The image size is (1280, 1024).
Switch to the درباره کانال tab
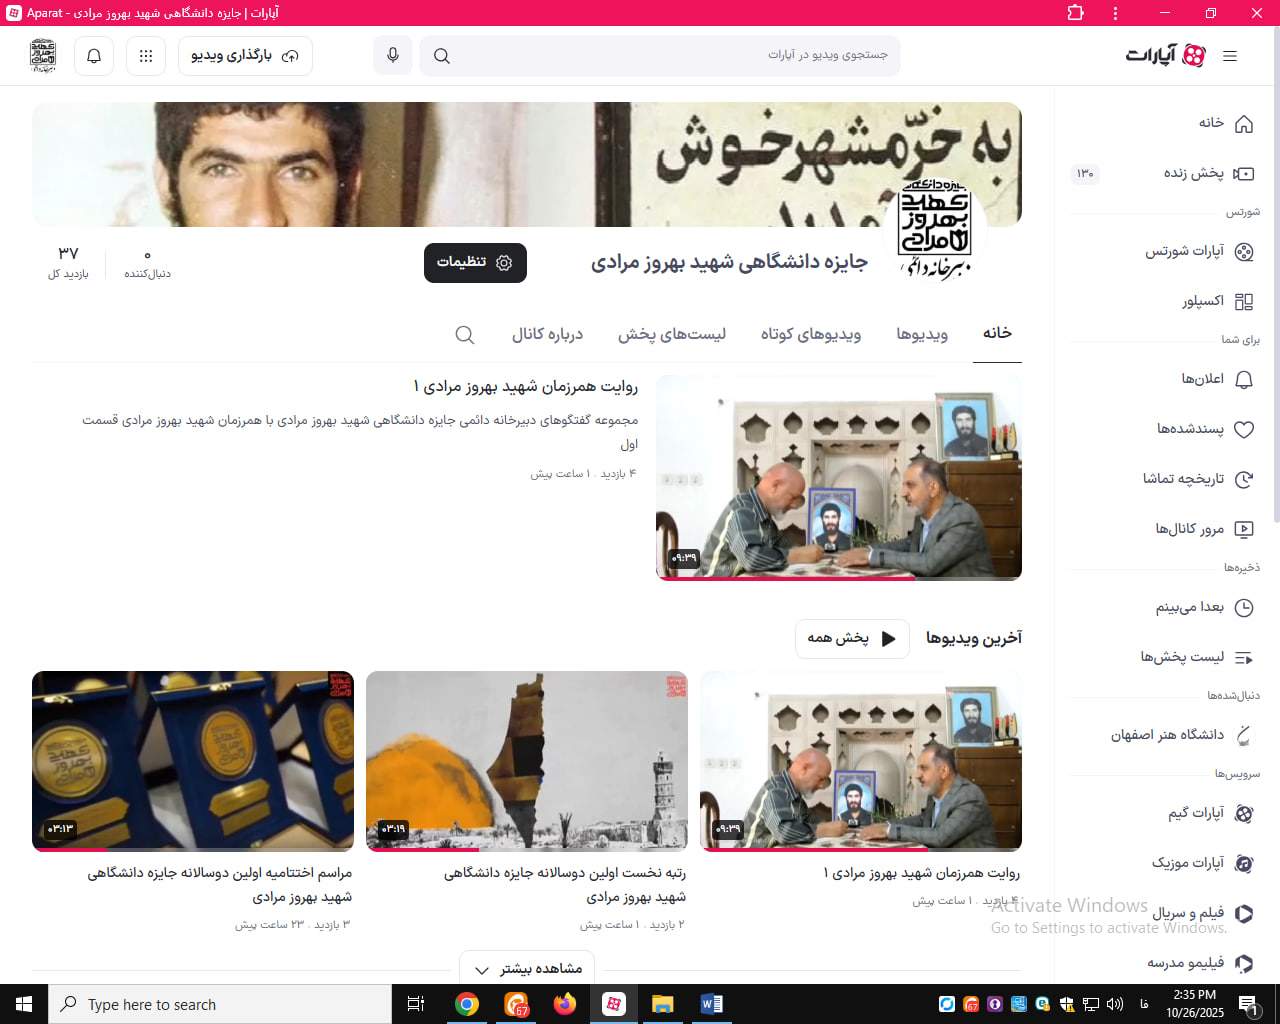(x=547, y=334)
